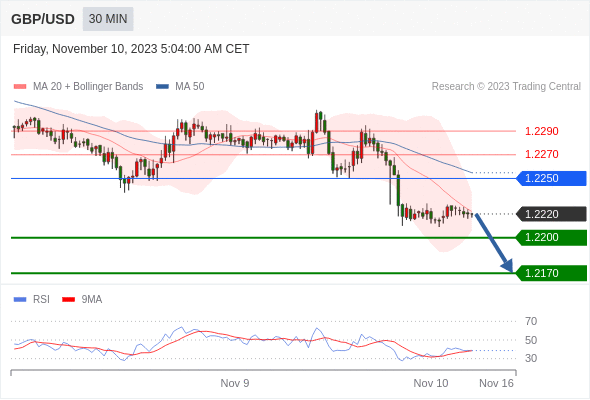Select the green 1.2170 target tag

click(551, 273)
